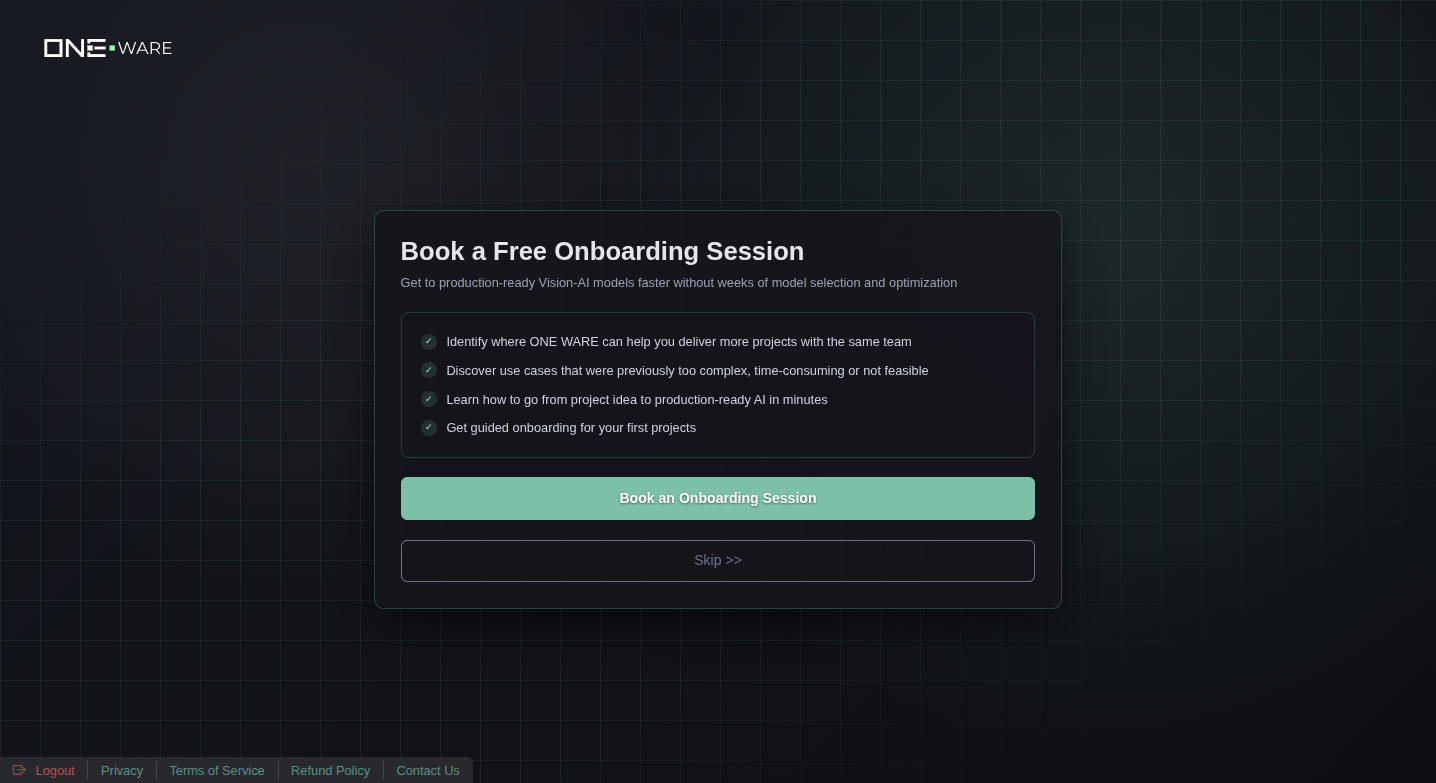Expand the benefits panel card

click(x=718, y=385)
